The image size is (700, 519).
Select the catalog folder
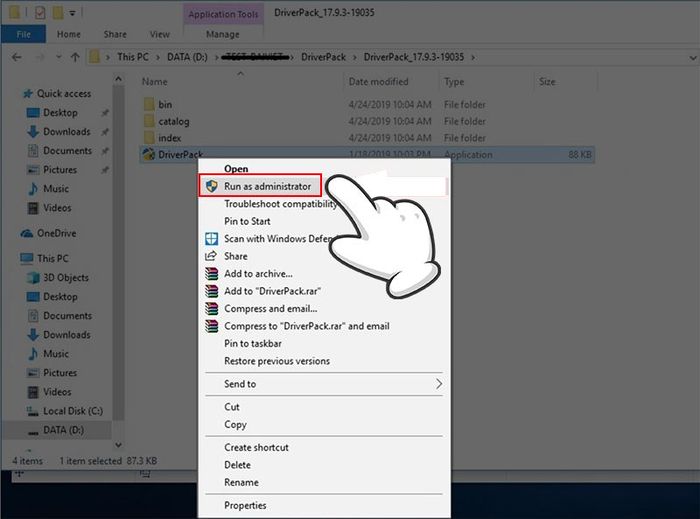(174, 121)
